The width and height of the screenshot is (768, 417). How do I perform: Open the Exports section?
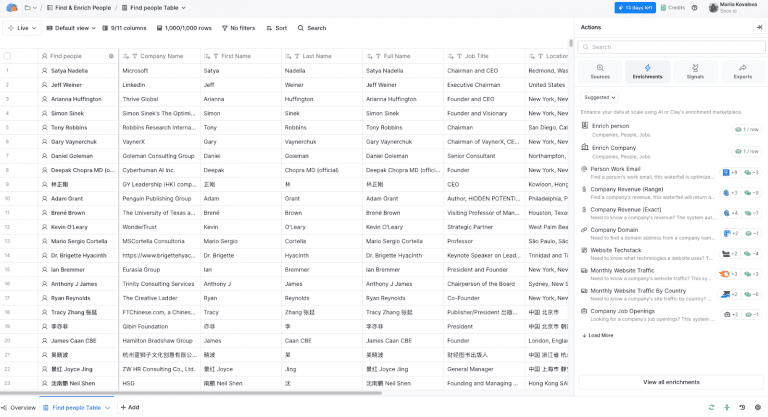742,71
